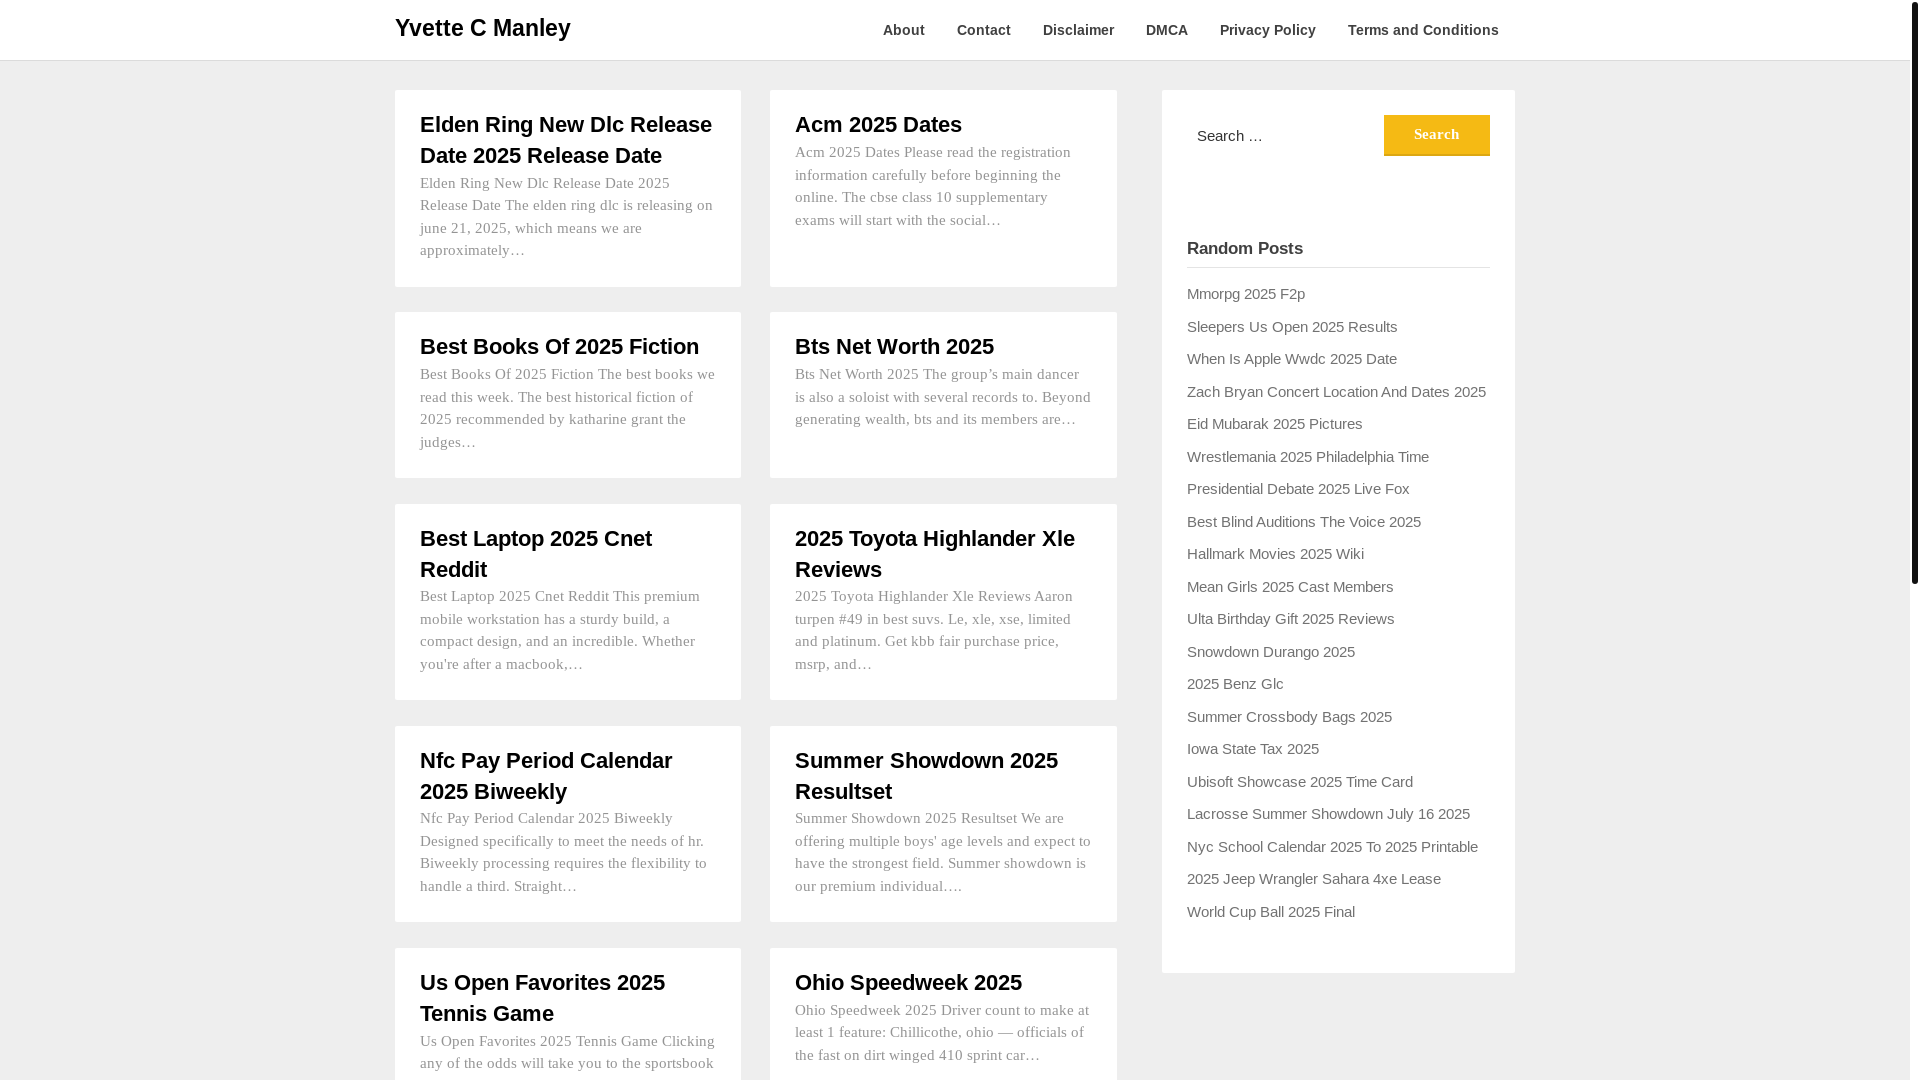Click the Summer Showdown excerpt text

tap(943, 852)
